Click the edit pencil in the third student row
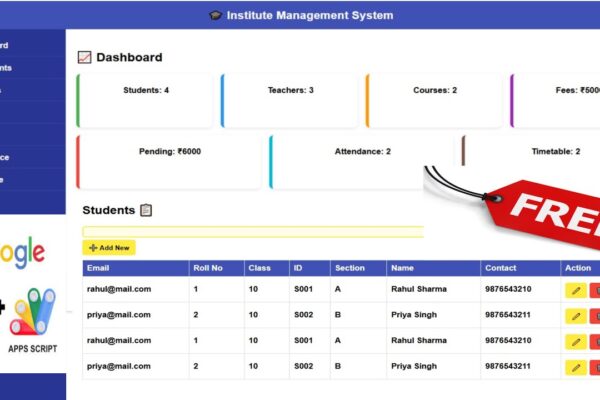 point(576,342)
